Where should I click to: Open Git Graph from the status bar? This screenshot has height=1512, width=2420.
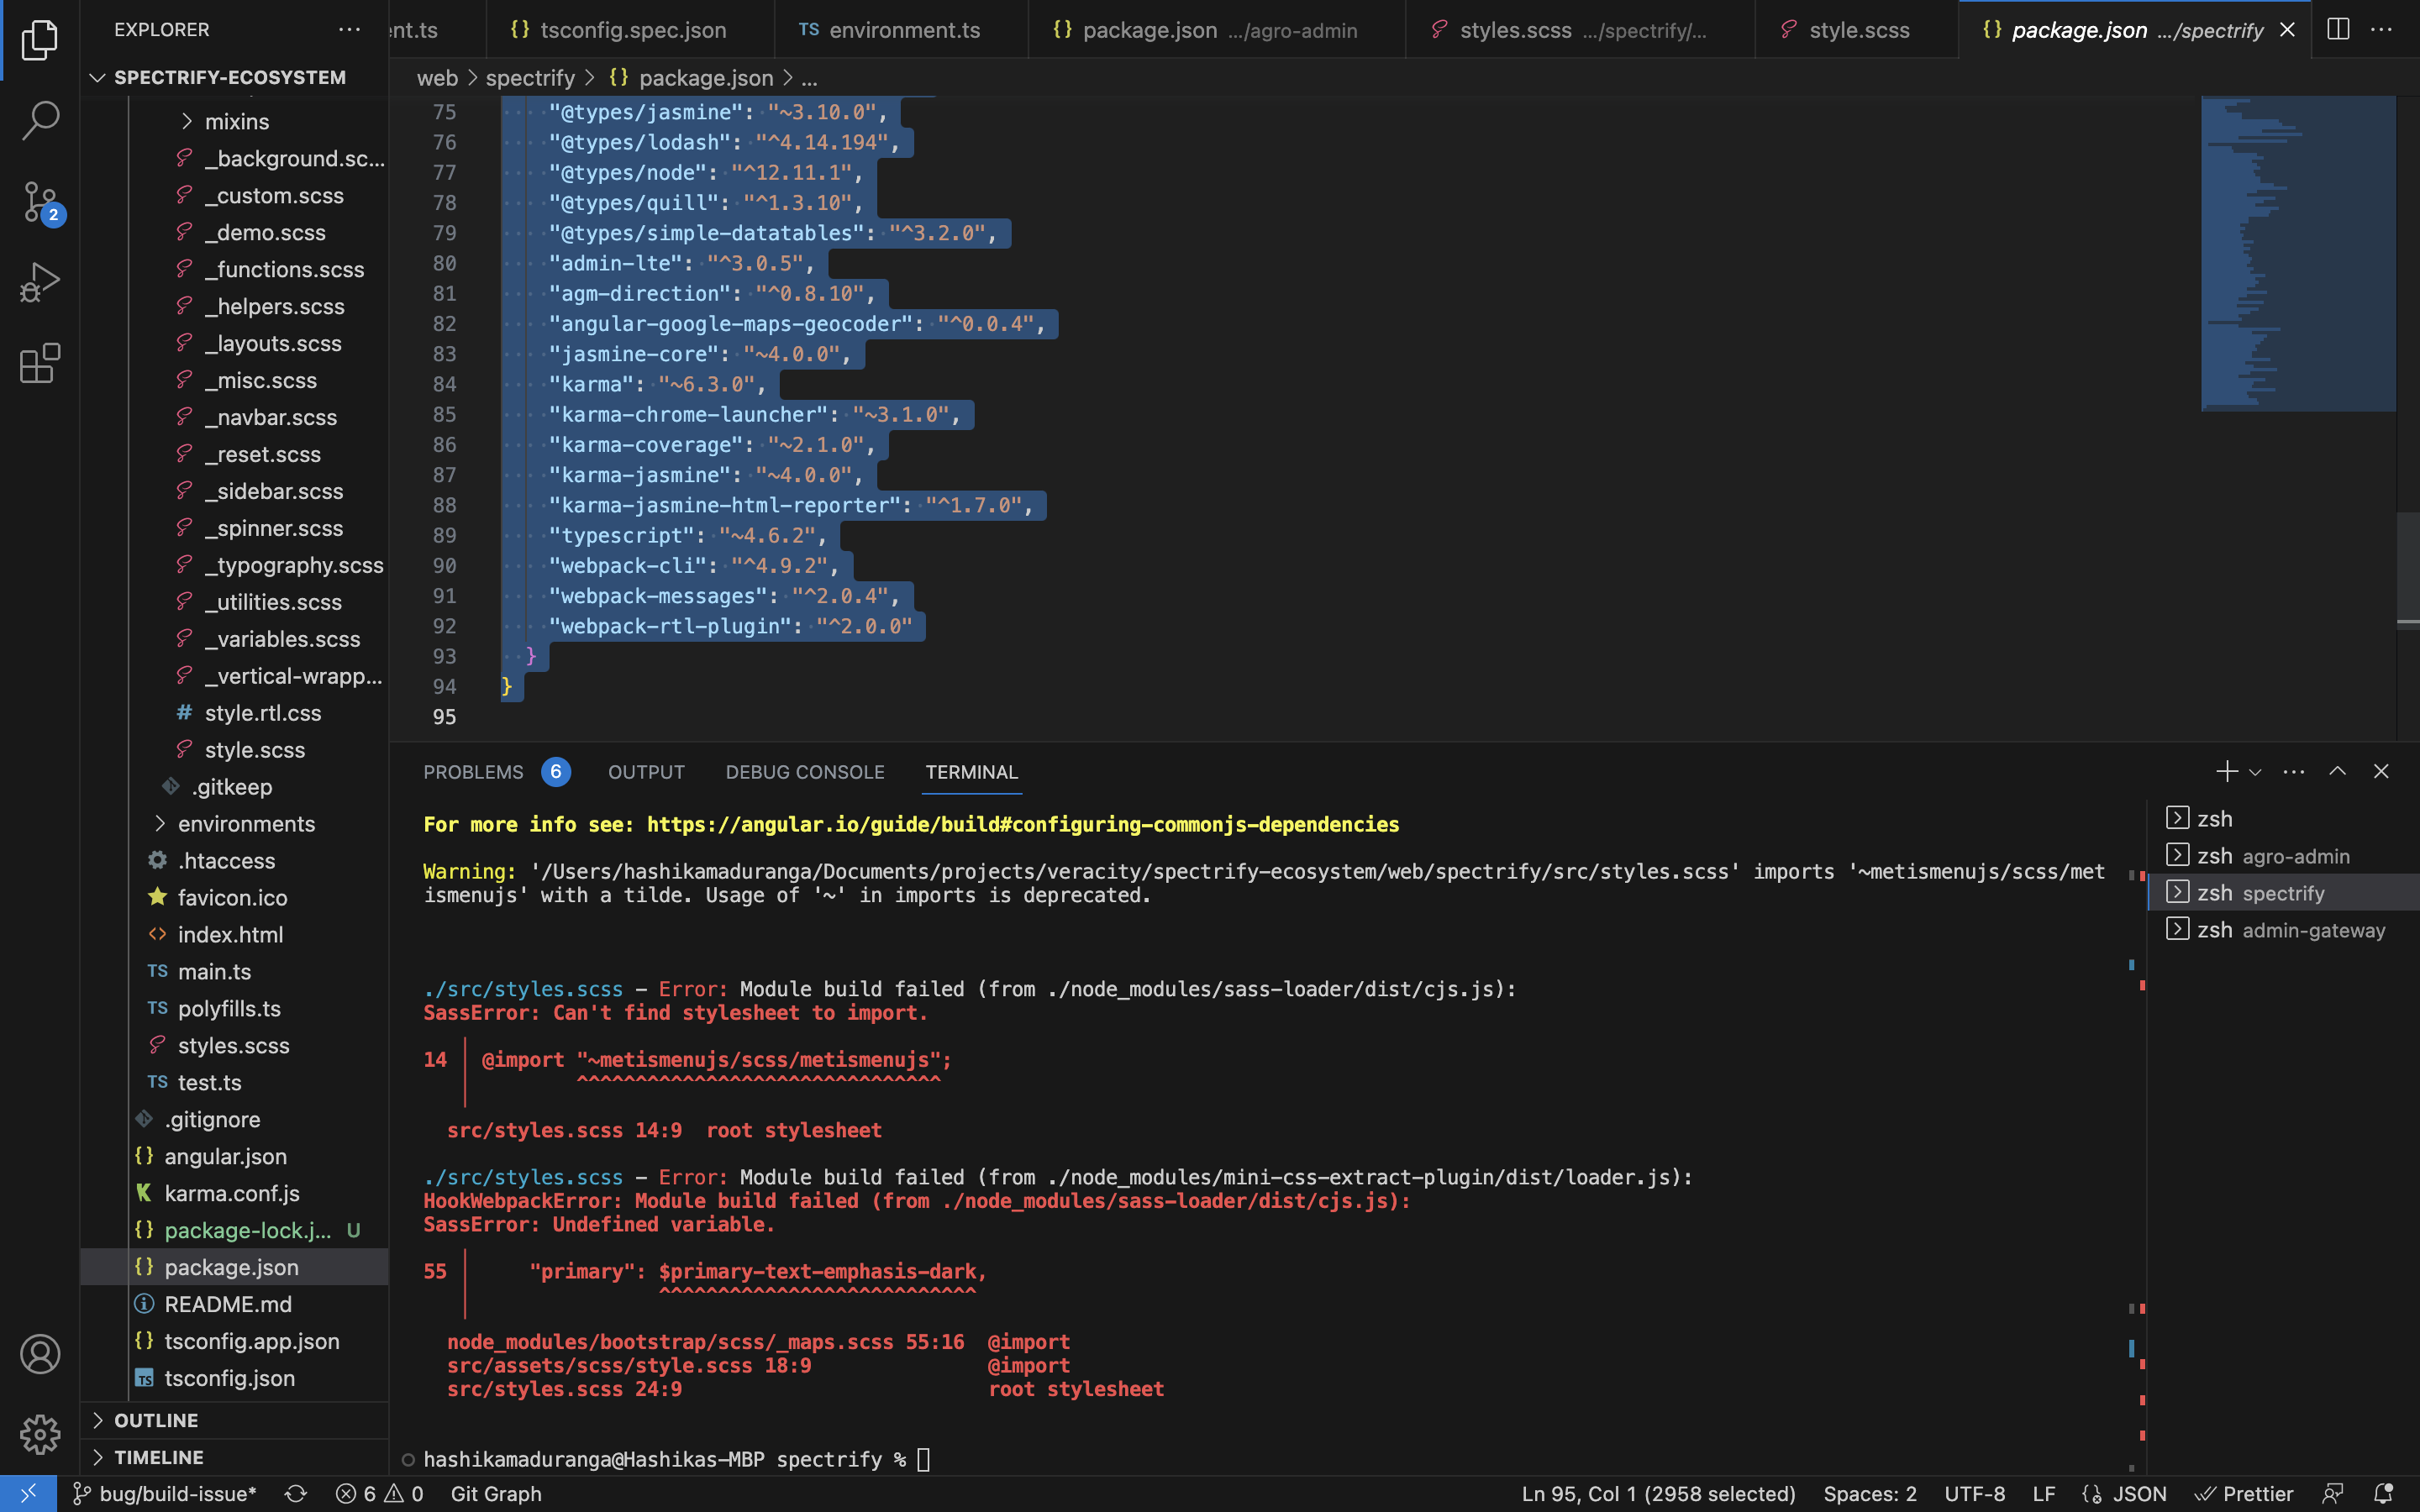click(x=497, y=1493)
